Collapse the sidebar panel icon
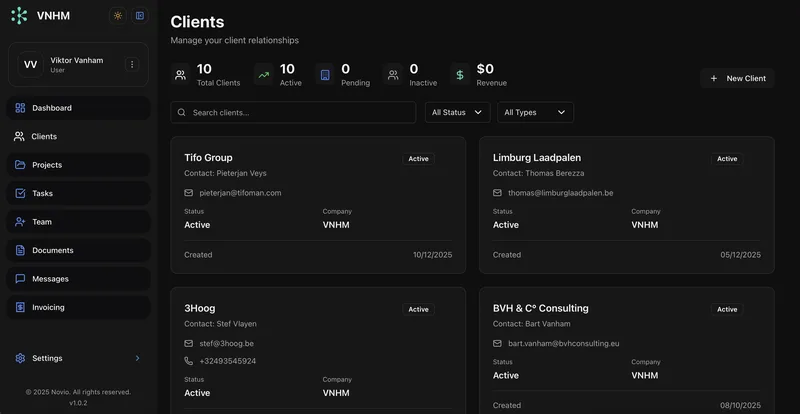The height and width of the screenshot is (414, 800). pyautogui.click(x=139, y=16)
